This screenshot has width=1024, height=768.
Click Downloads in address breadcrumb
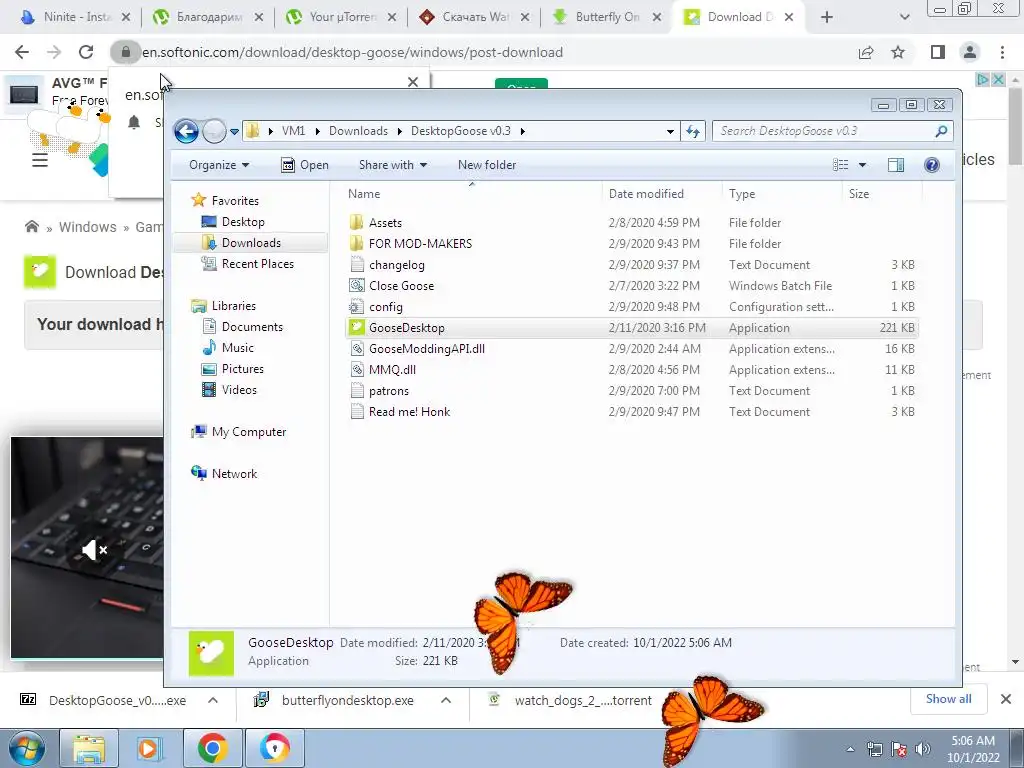point(358,131)
